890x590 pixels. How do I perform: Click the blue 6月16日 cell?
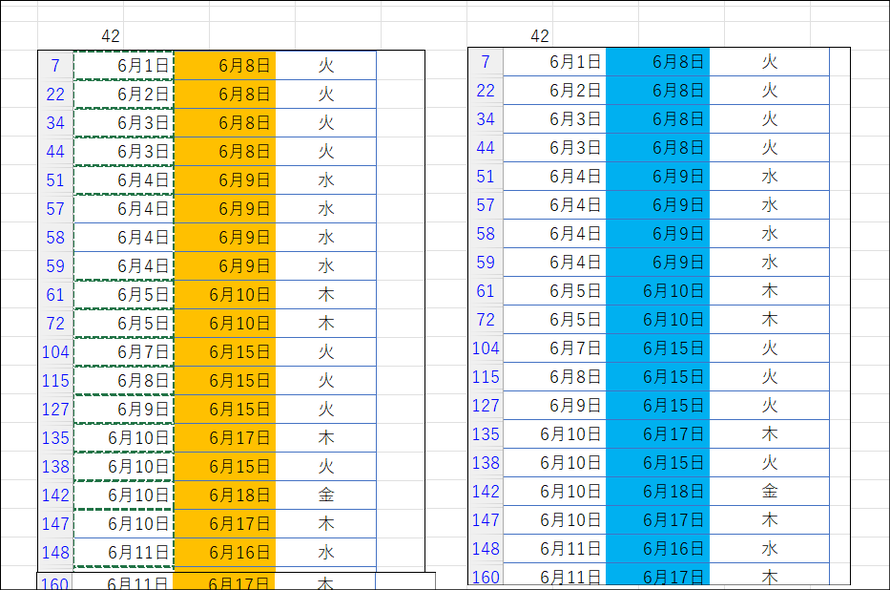[x=658, y=549]
